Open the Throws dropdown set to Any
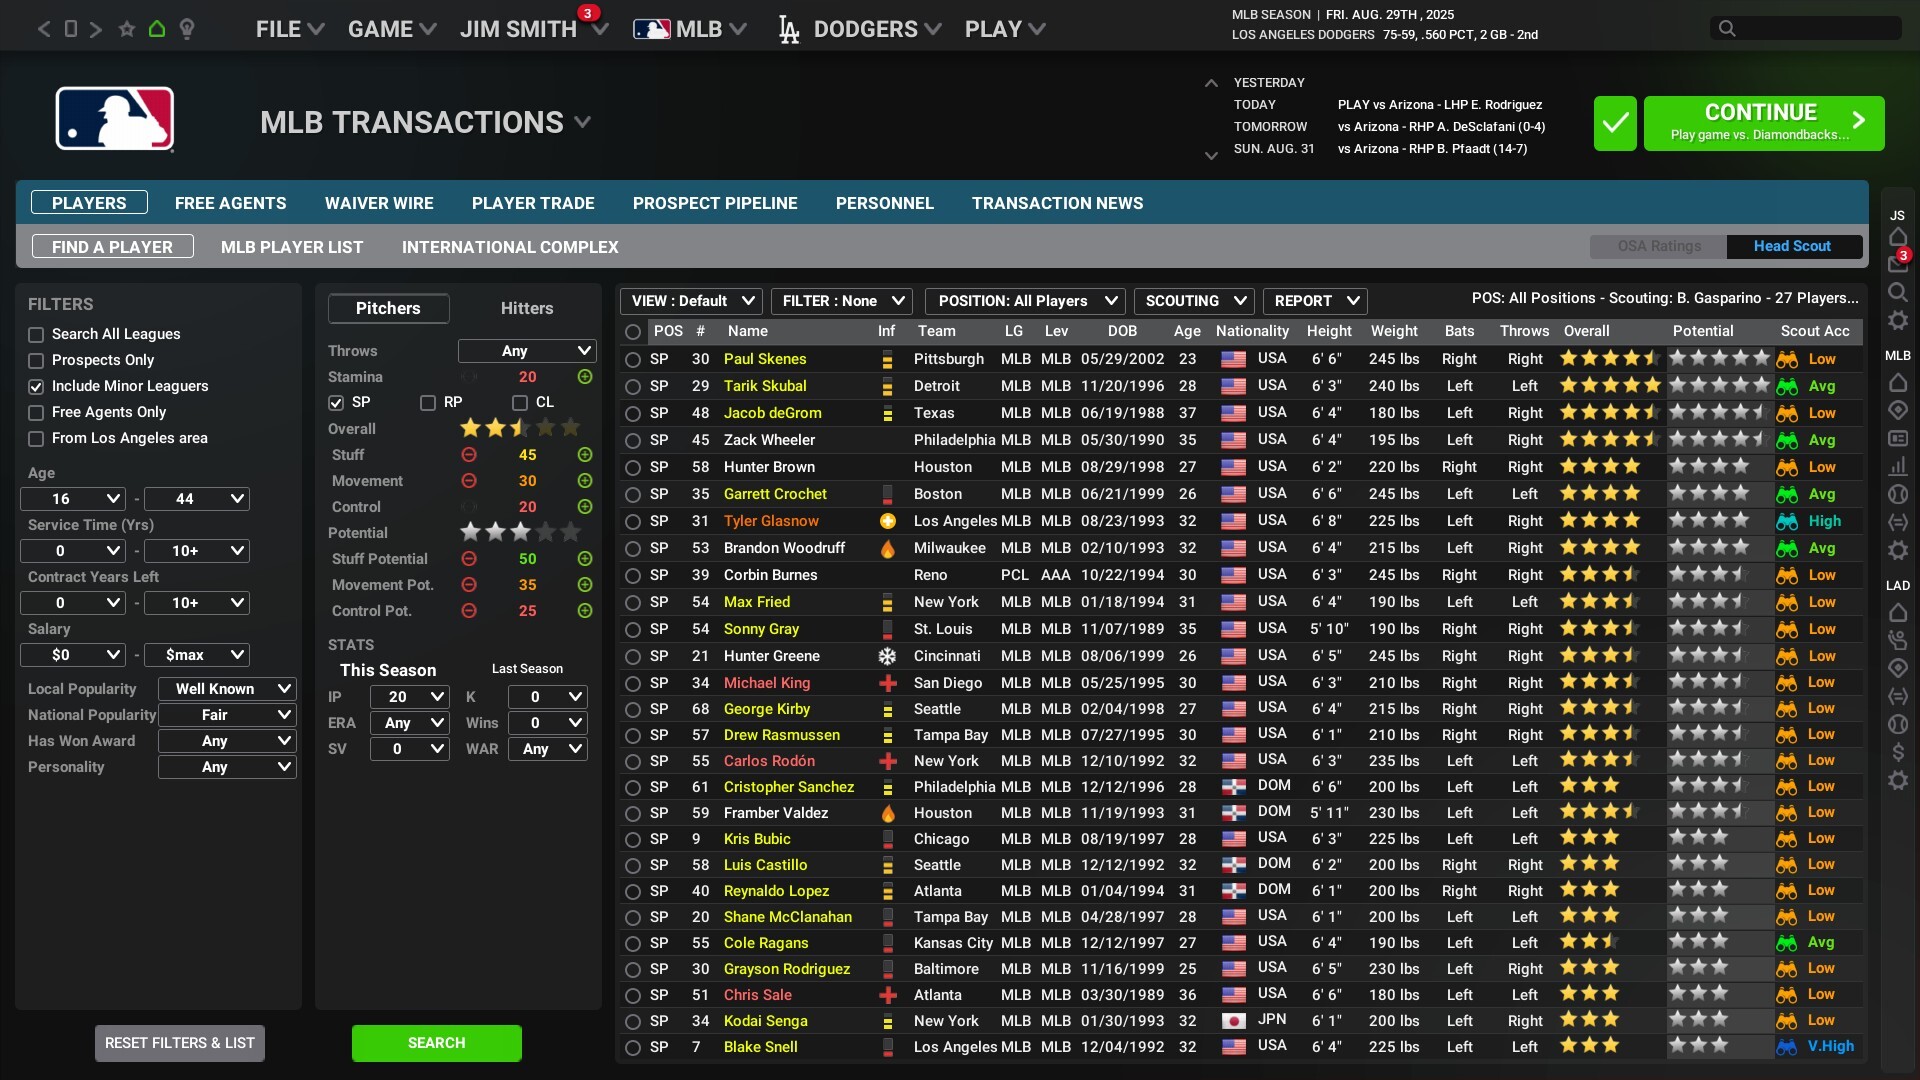1920x1080 pixels. pos(527,350)
